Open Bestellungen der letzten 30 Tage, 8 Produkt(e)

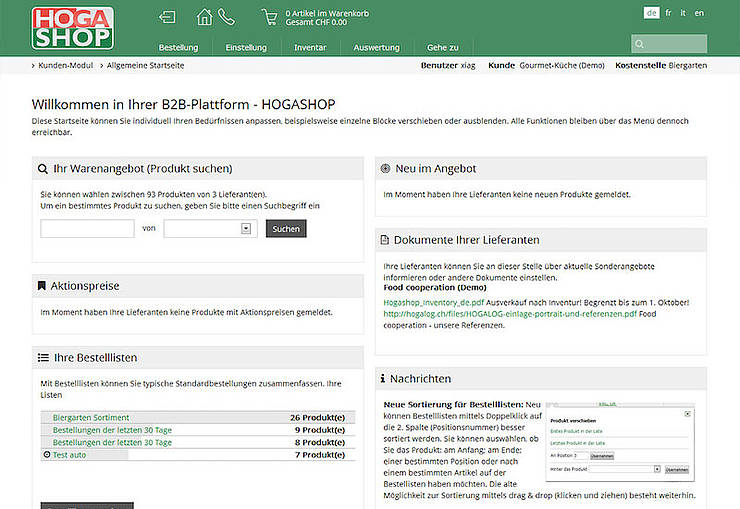click(x=112, y=442)
